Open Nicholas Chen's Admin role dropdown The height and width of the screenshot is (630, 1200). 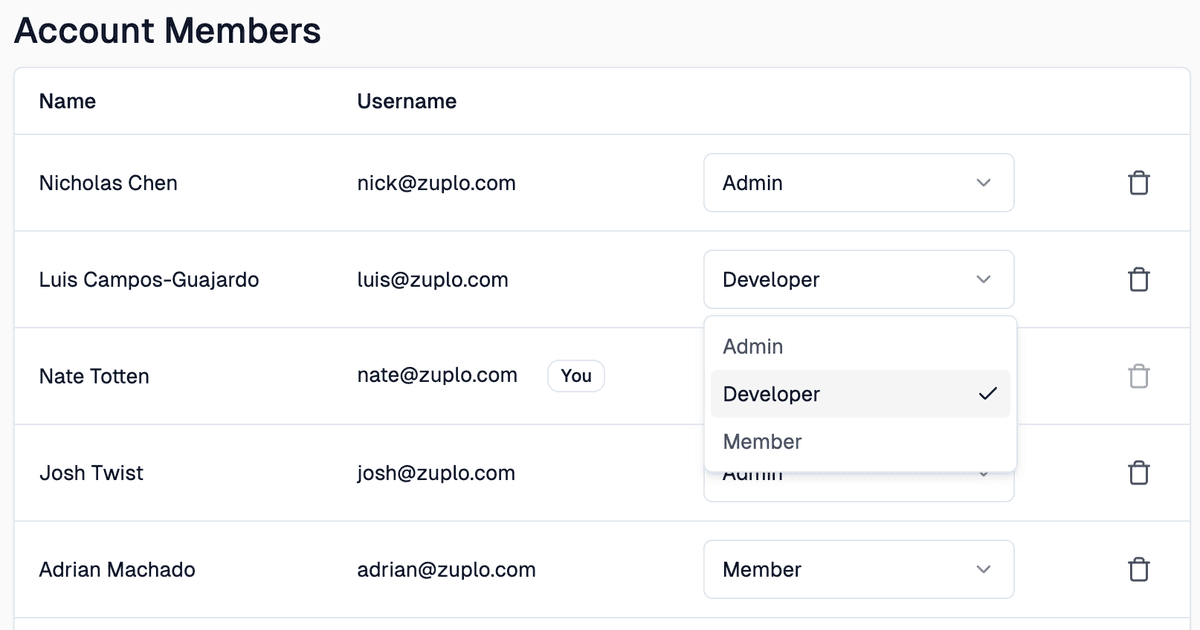(858, 183)
